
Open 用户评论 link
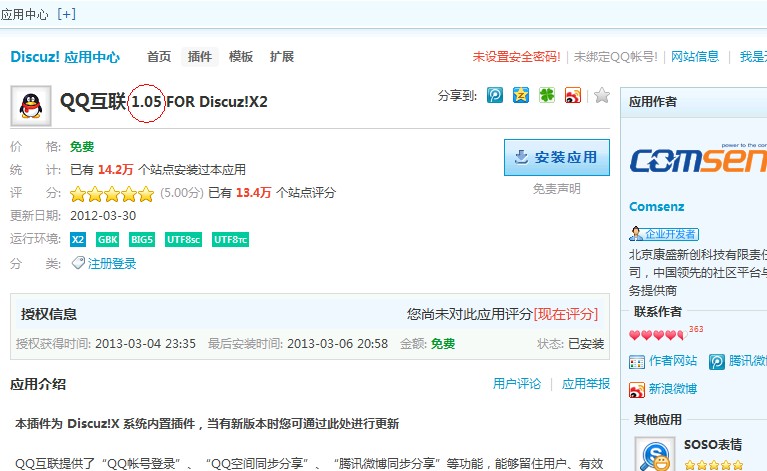tap(517, 384)
